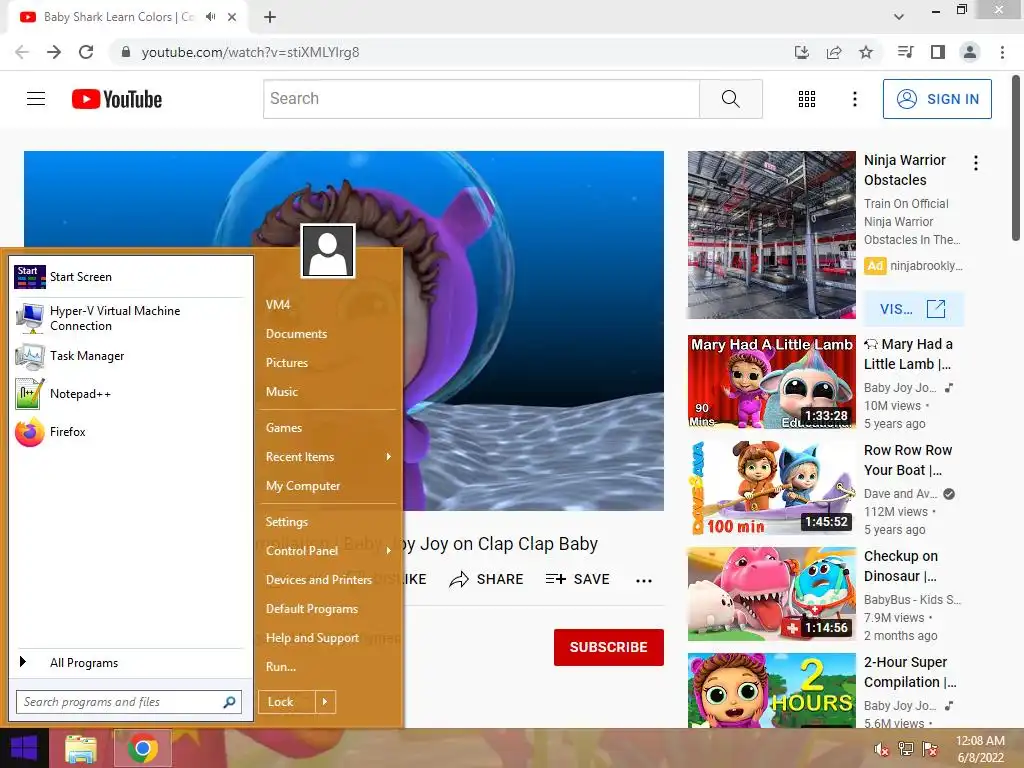
Task: Open YouTube settings three-dot menu
Action: [854, 99]
